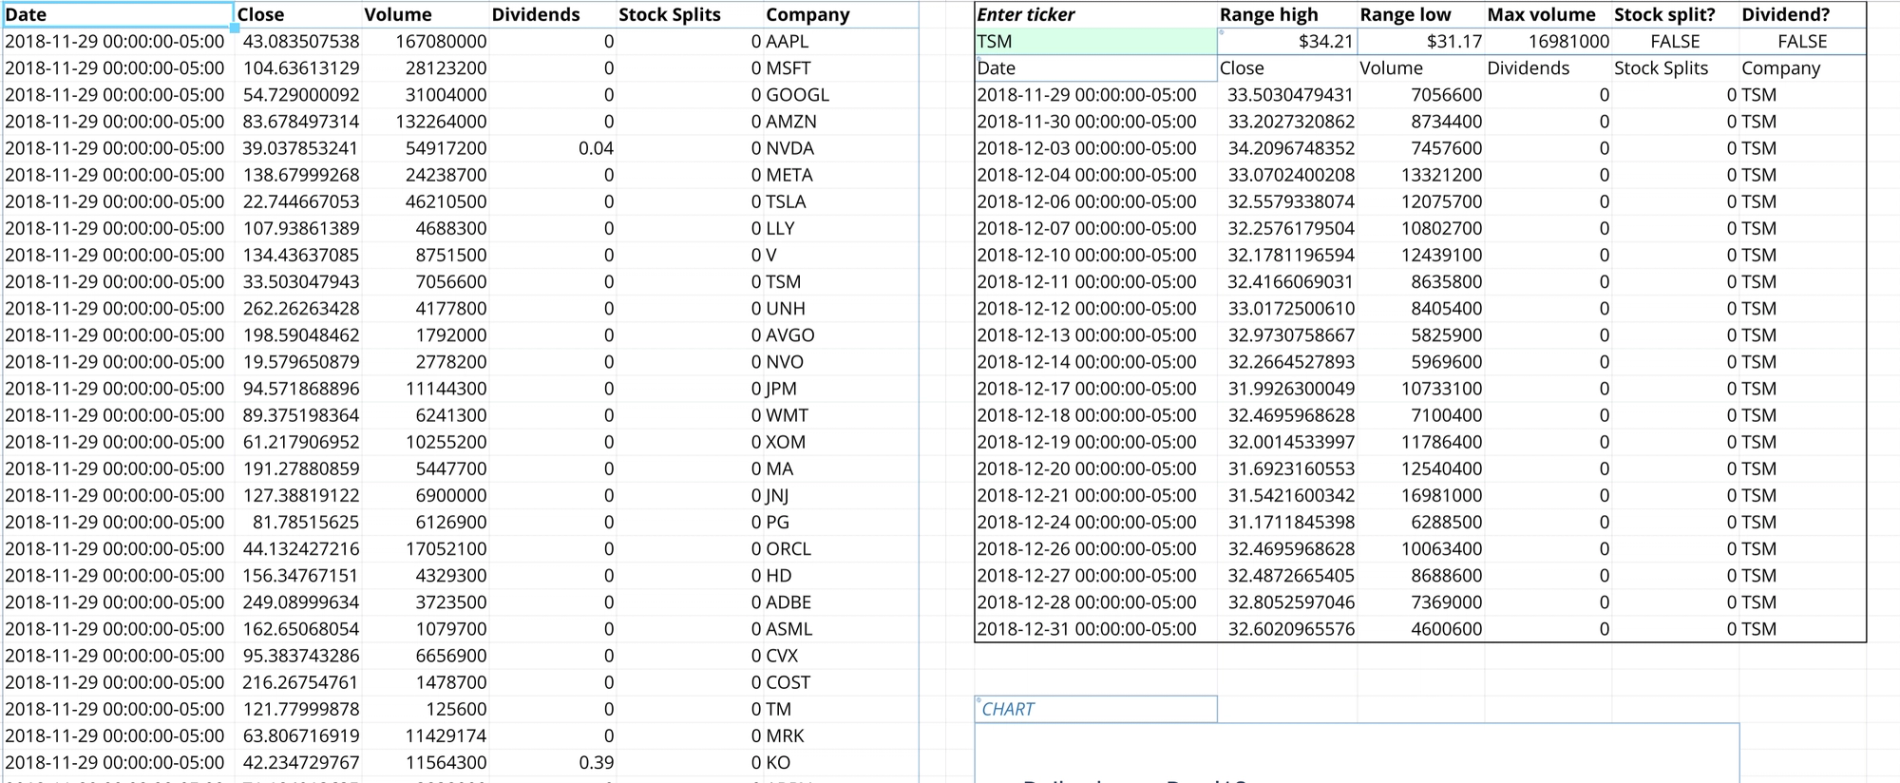Screen dimensions: 1900x783
Task: Click the $34.21 range high value
Action: pos(1287,41)
